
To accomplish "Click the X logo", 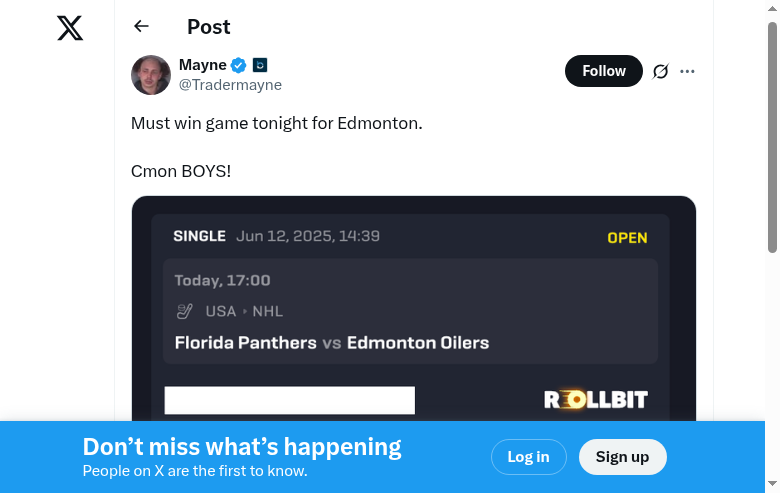I will click(70, 28).
